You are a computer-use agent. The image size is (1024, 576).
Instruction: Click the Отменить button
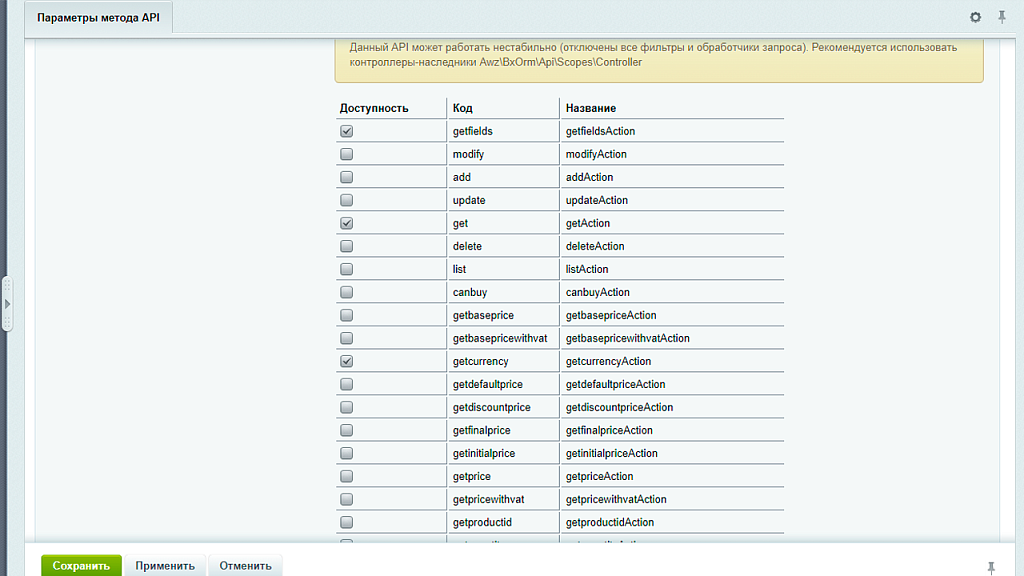tap(245, 565)
